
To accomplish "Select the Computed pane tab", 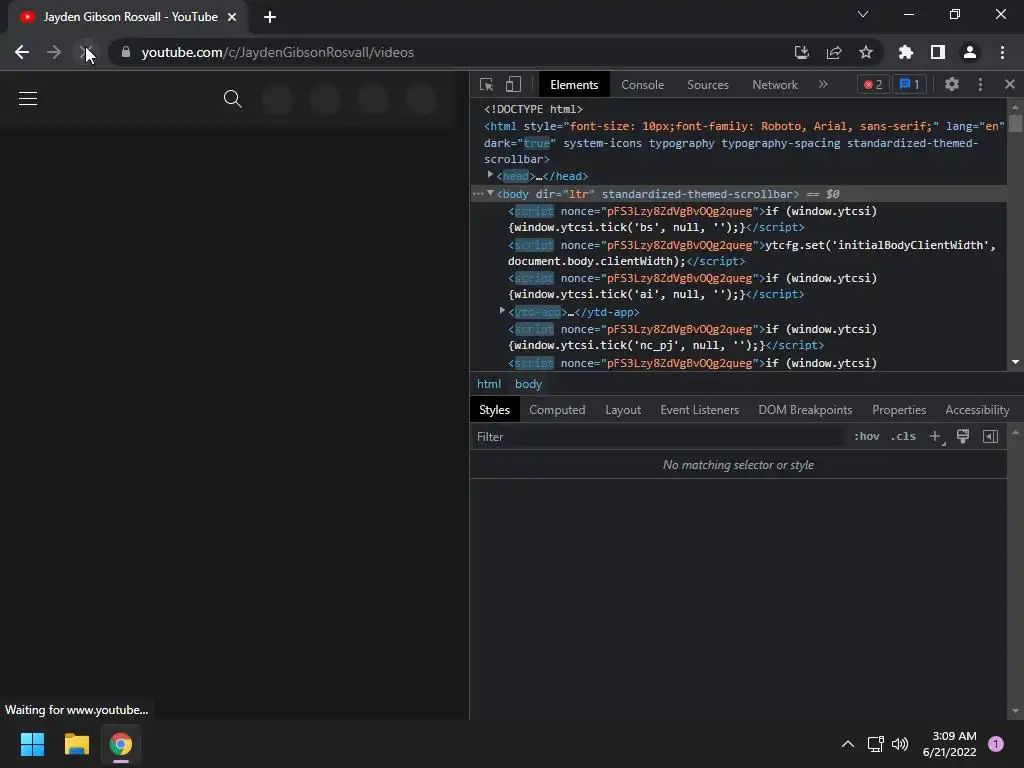I will pos(557,410).
